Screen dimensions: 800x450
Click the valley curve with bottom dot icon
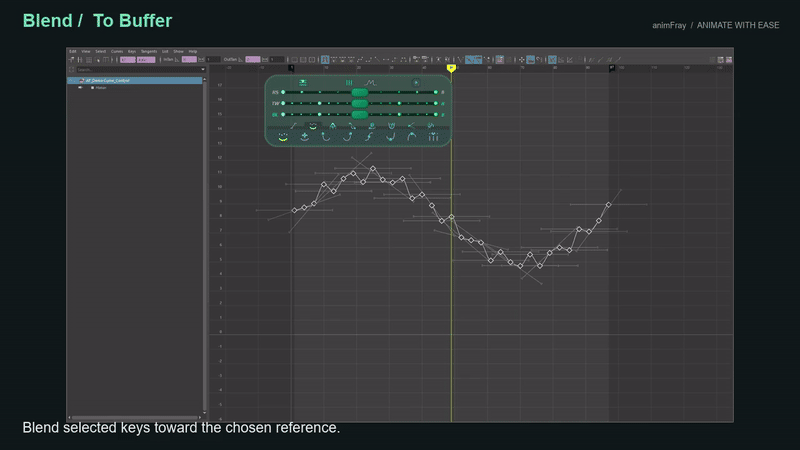click(390, 137)
